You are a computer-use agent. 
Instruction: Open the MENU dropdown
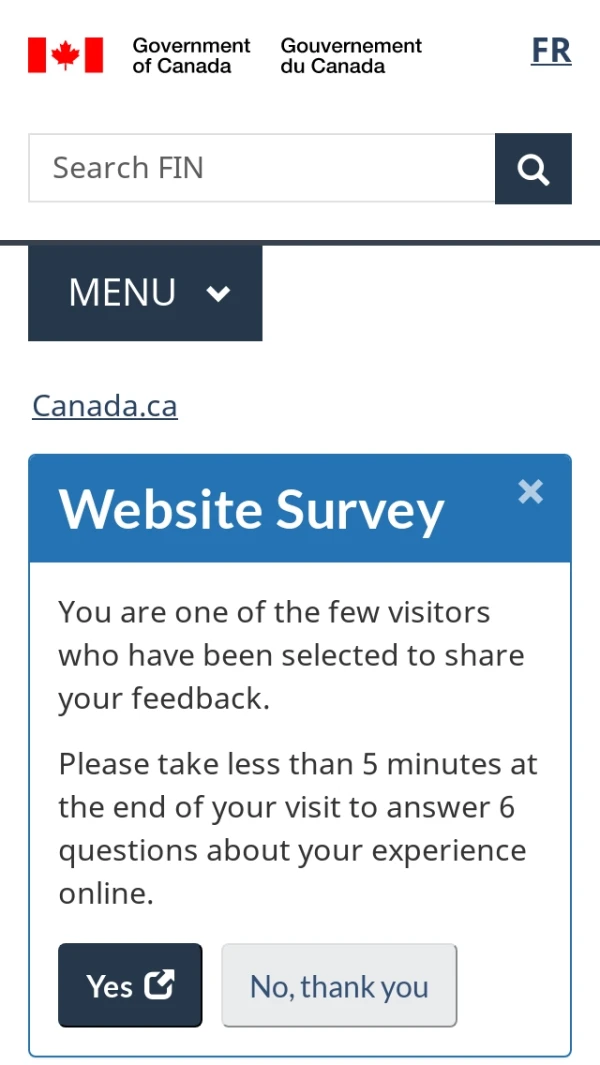(x=145, y=293)
